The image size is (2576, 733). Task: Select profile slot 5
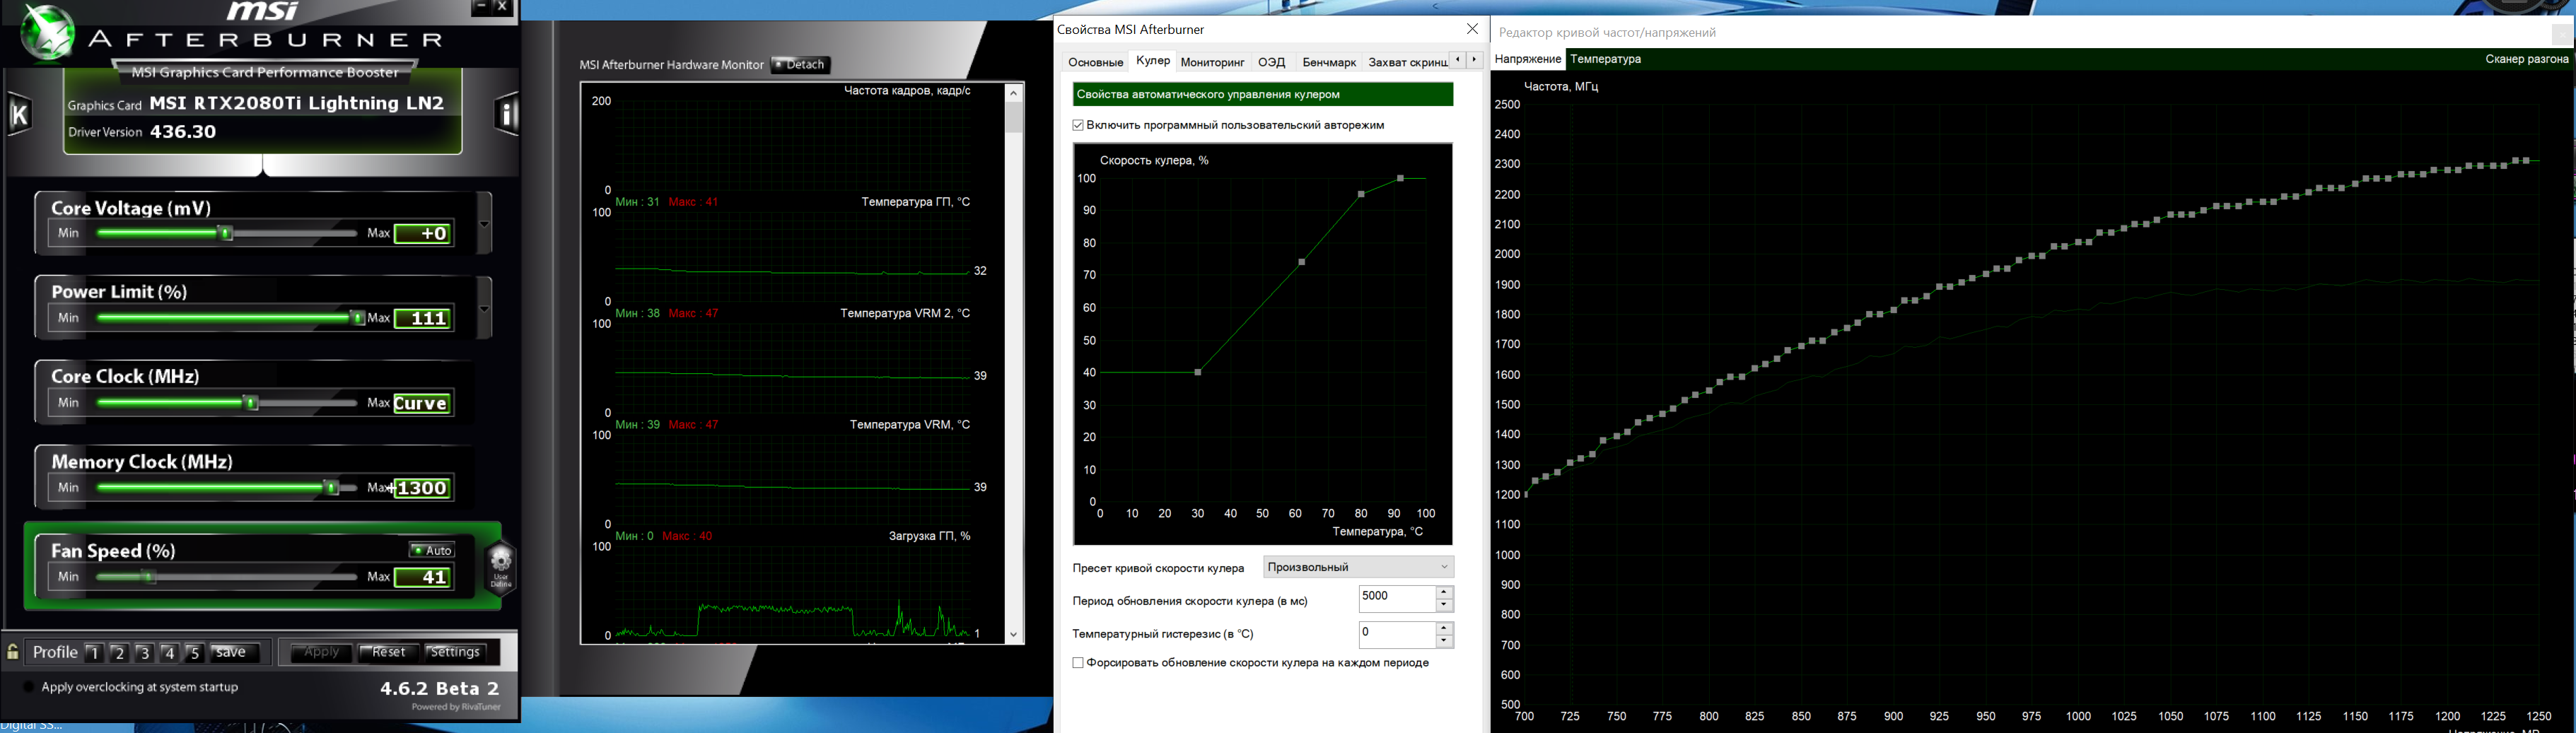pyautogui.click(x=195, y=653)
